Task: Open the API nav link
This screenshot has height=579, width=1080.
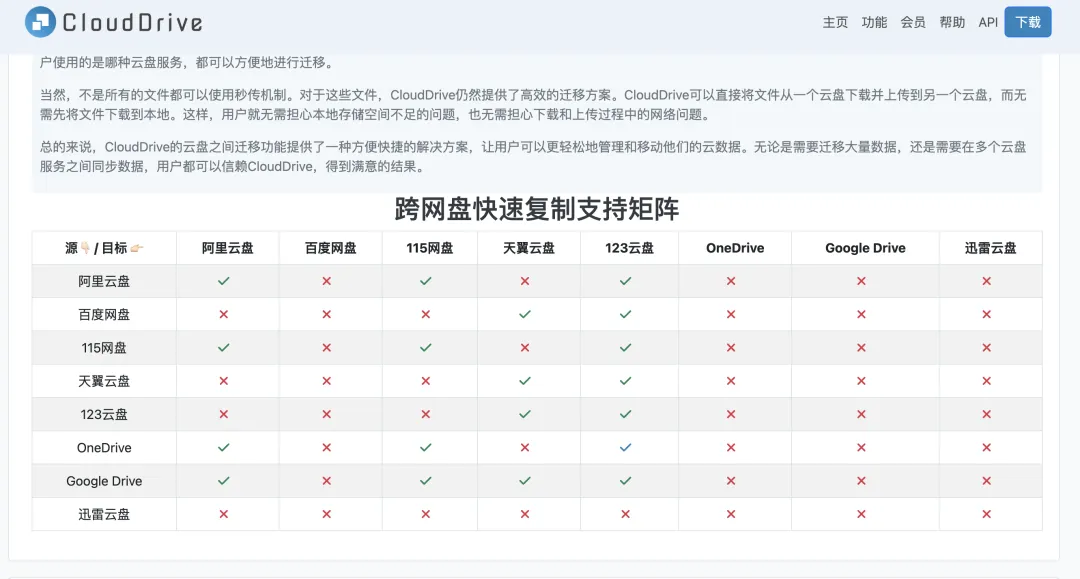Action: [x=988, y=22]
